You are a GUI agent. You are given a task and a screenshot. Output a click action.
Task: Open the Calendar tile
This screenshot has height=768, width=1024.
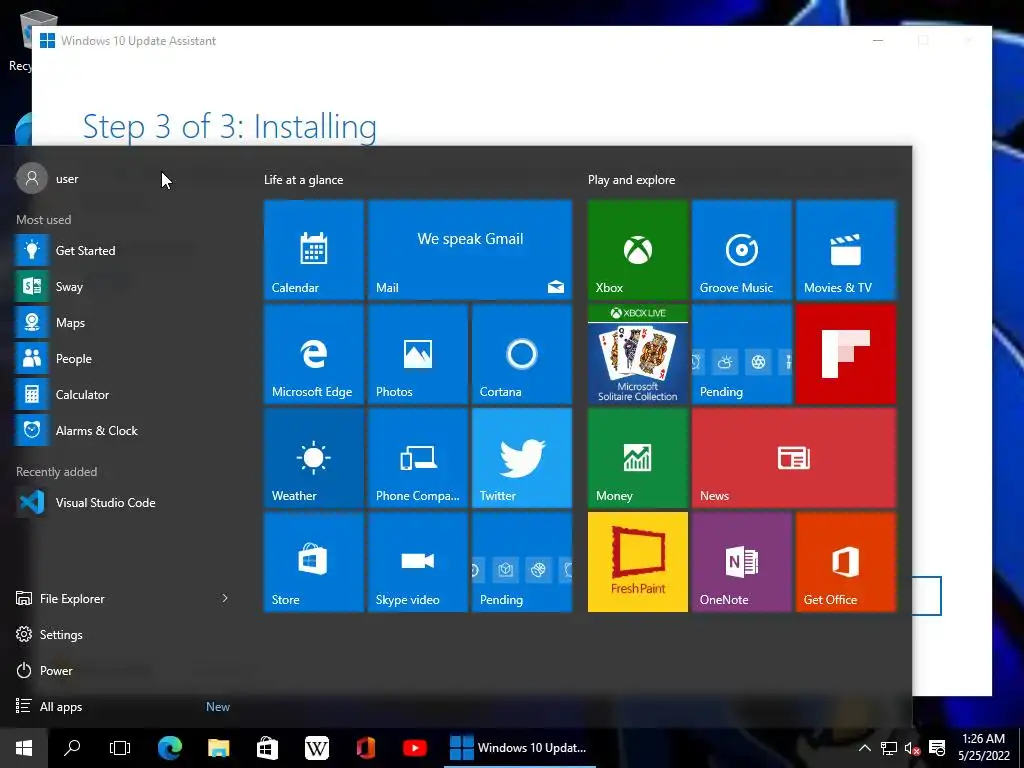point(313,250)
